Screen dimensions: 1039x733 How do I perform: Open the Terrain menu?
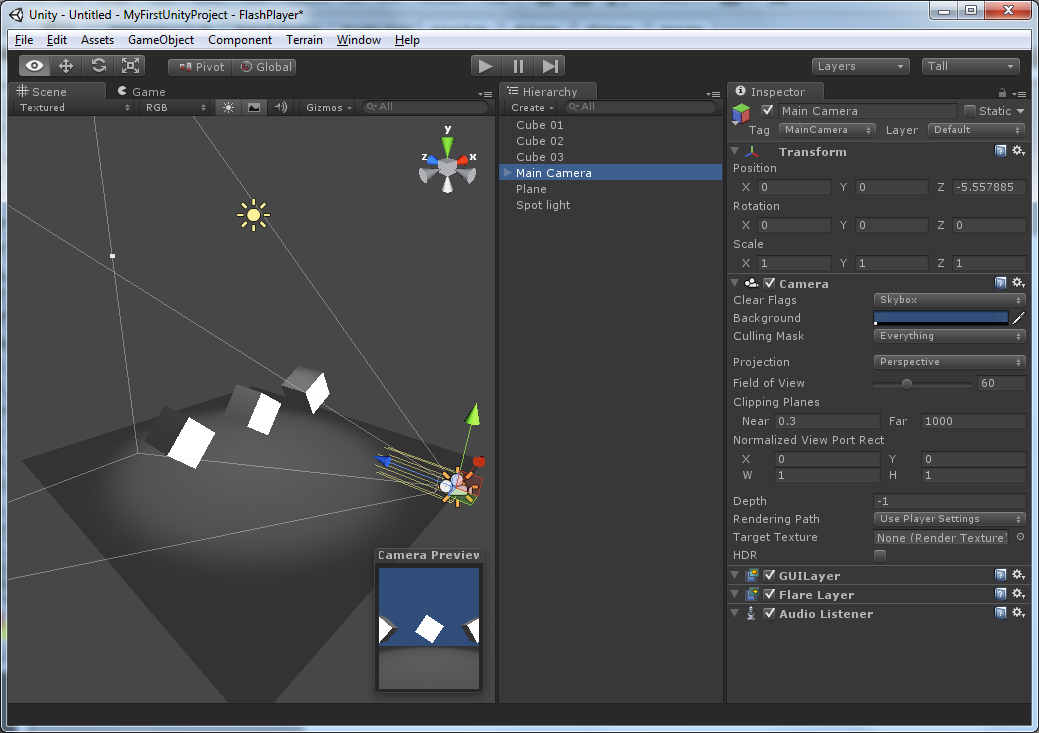click(304, 40)
